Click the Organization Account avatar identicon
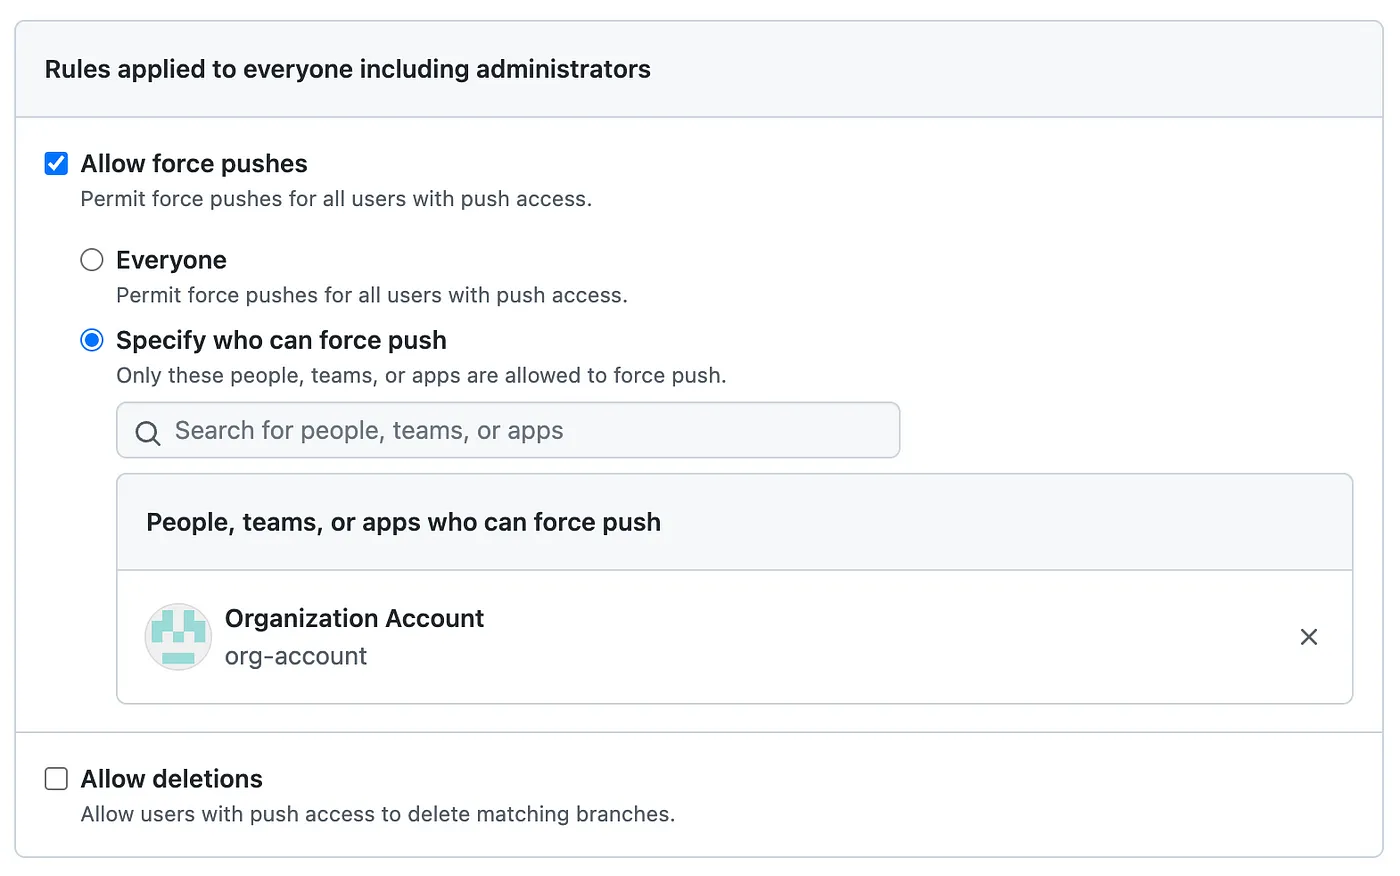 [x=178, y=636]
